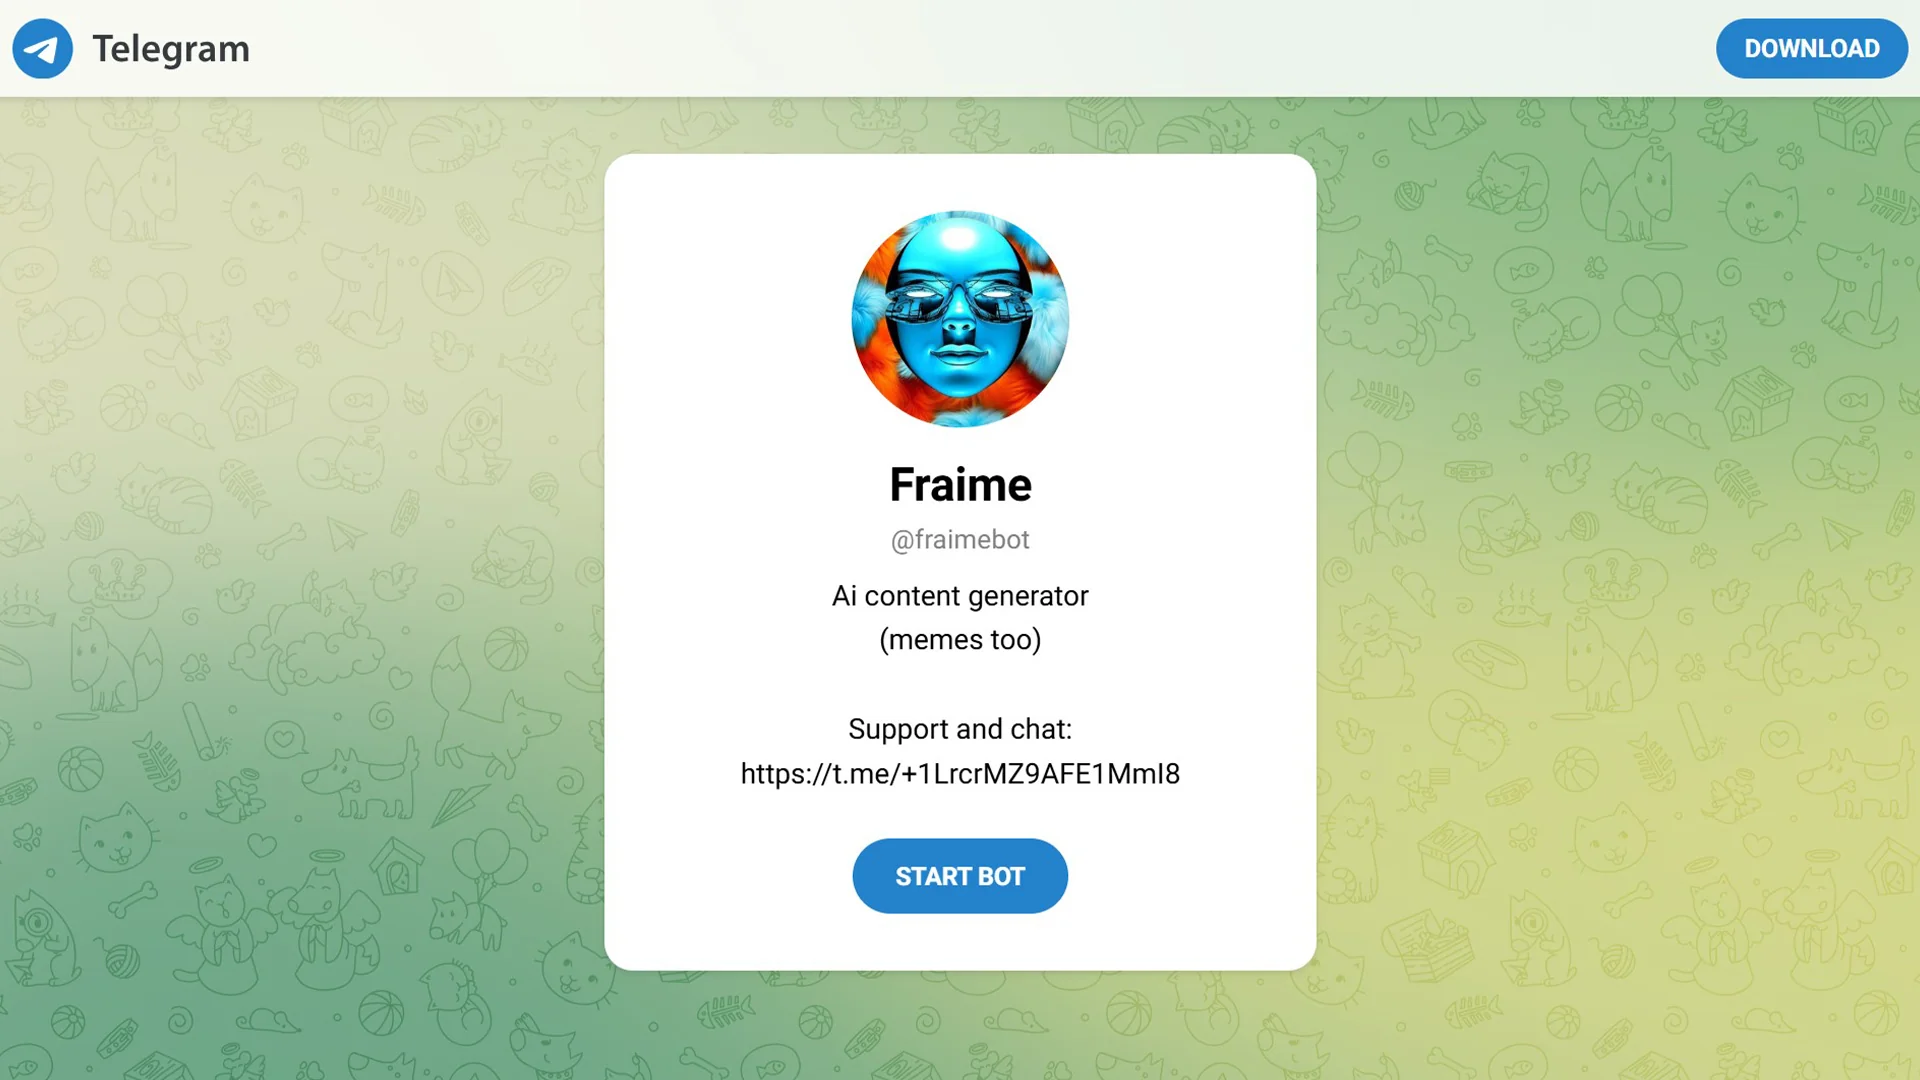Click empty header area between logo and Download
This screenshot has width=1920, height=1080.
point(980,48)
